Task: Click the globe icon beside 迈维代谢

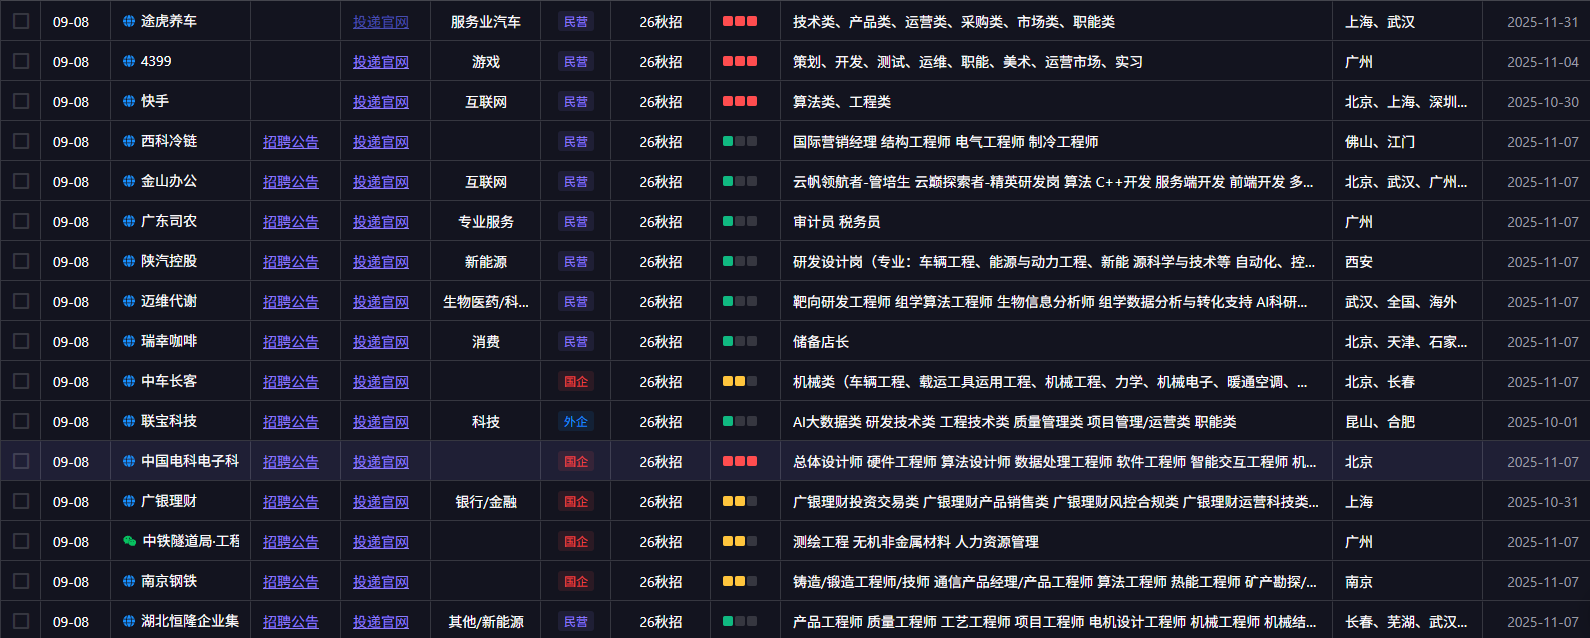Action: coord(129,301)
